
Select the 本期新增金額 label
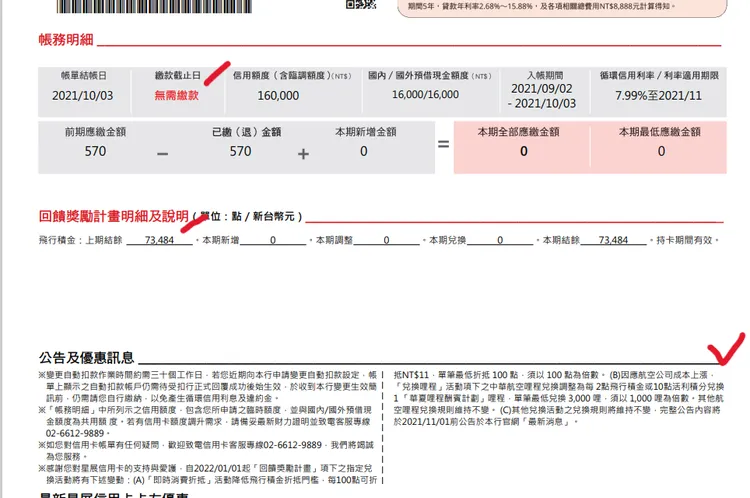[366, 132]
